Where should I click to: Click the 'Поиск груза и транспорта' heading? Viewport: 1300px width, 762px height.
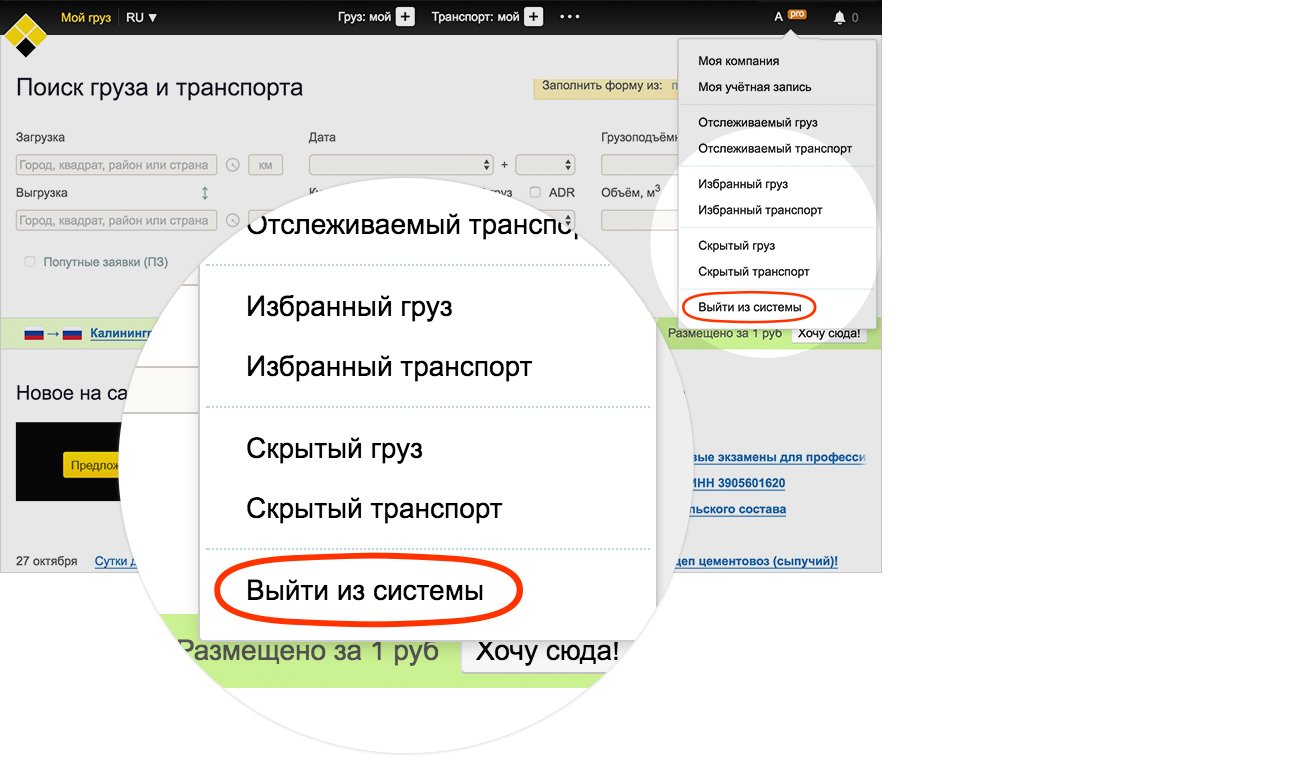click(x=159, y=88)
